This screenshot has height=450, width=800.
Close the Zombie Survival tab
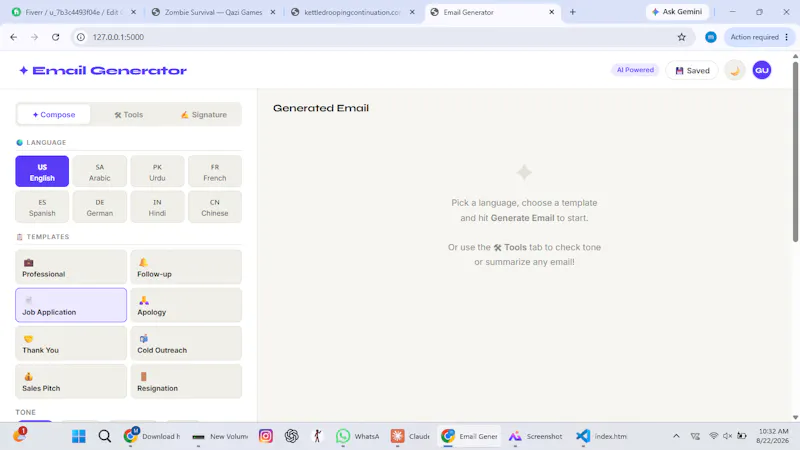click(273, 12)
